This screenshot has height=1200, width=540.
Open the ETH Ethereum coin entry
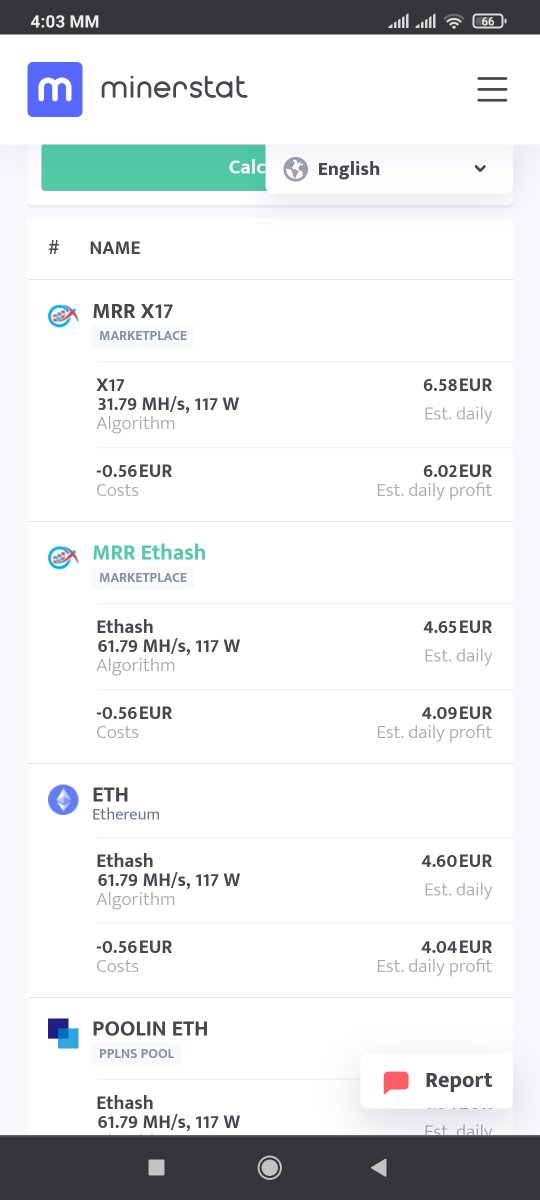click(110, 794)
